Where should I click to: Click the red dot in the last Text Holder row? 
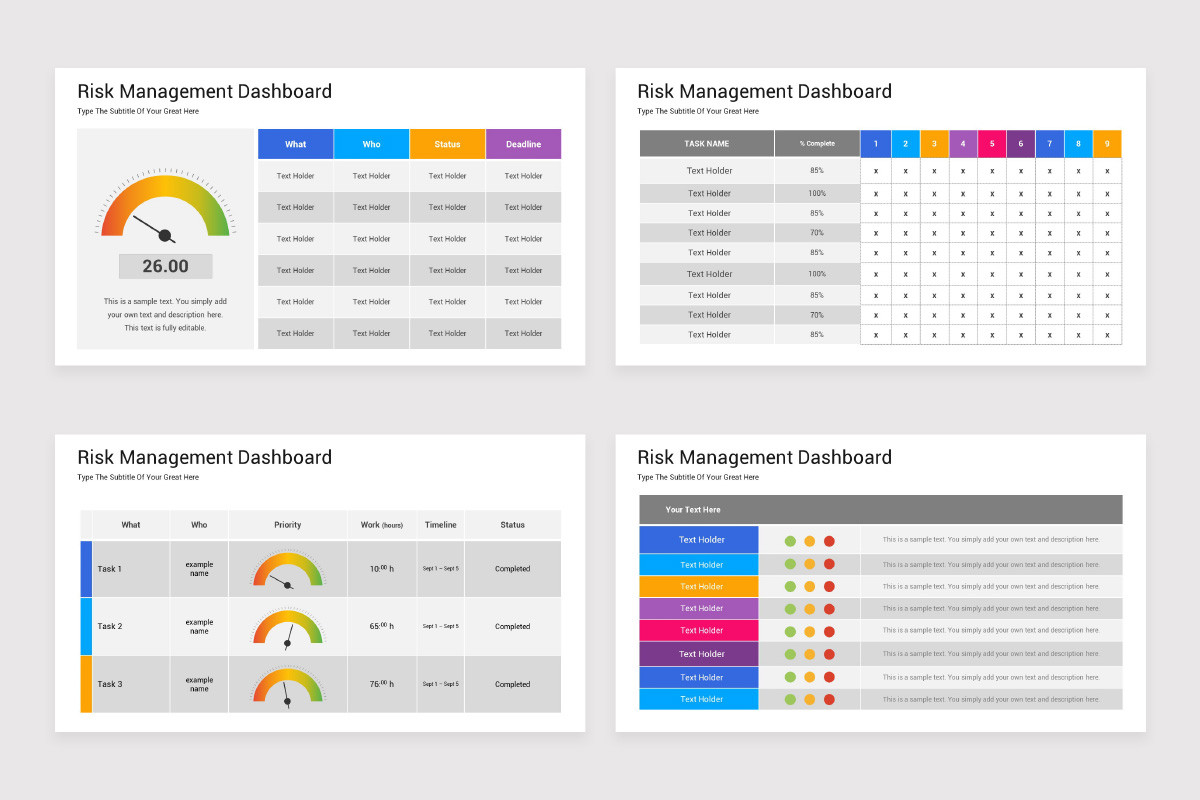pyautogui.click(x=829, y=699)
